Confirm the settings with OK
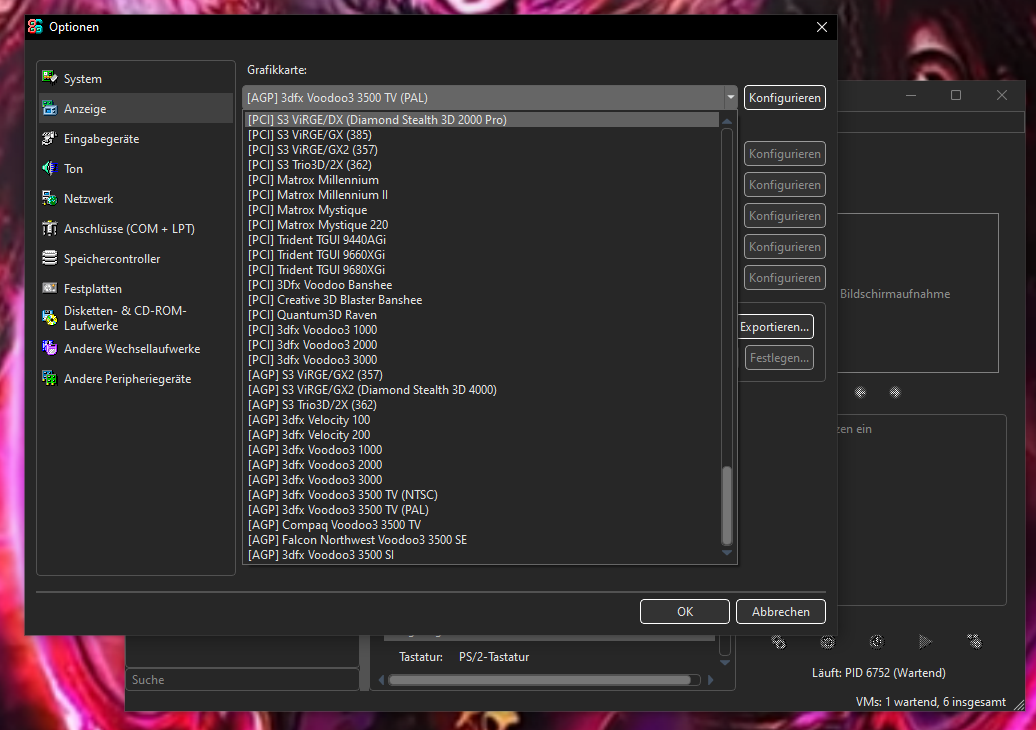1036x730 pixels. point(684,611)
